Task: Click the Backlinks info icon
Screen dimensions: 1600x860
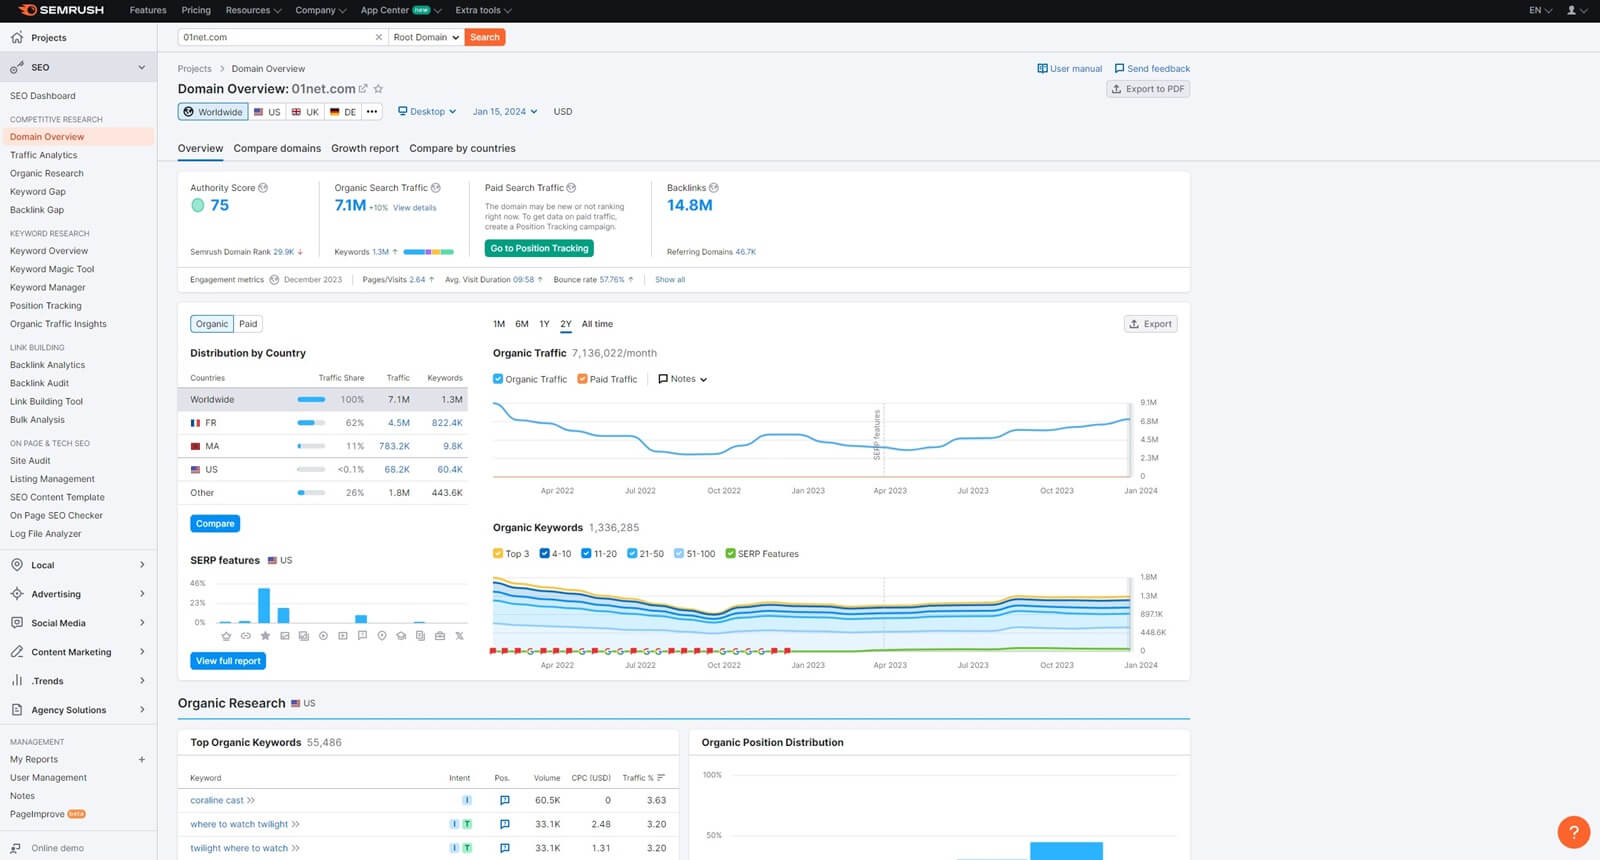Action: [713, 188]
